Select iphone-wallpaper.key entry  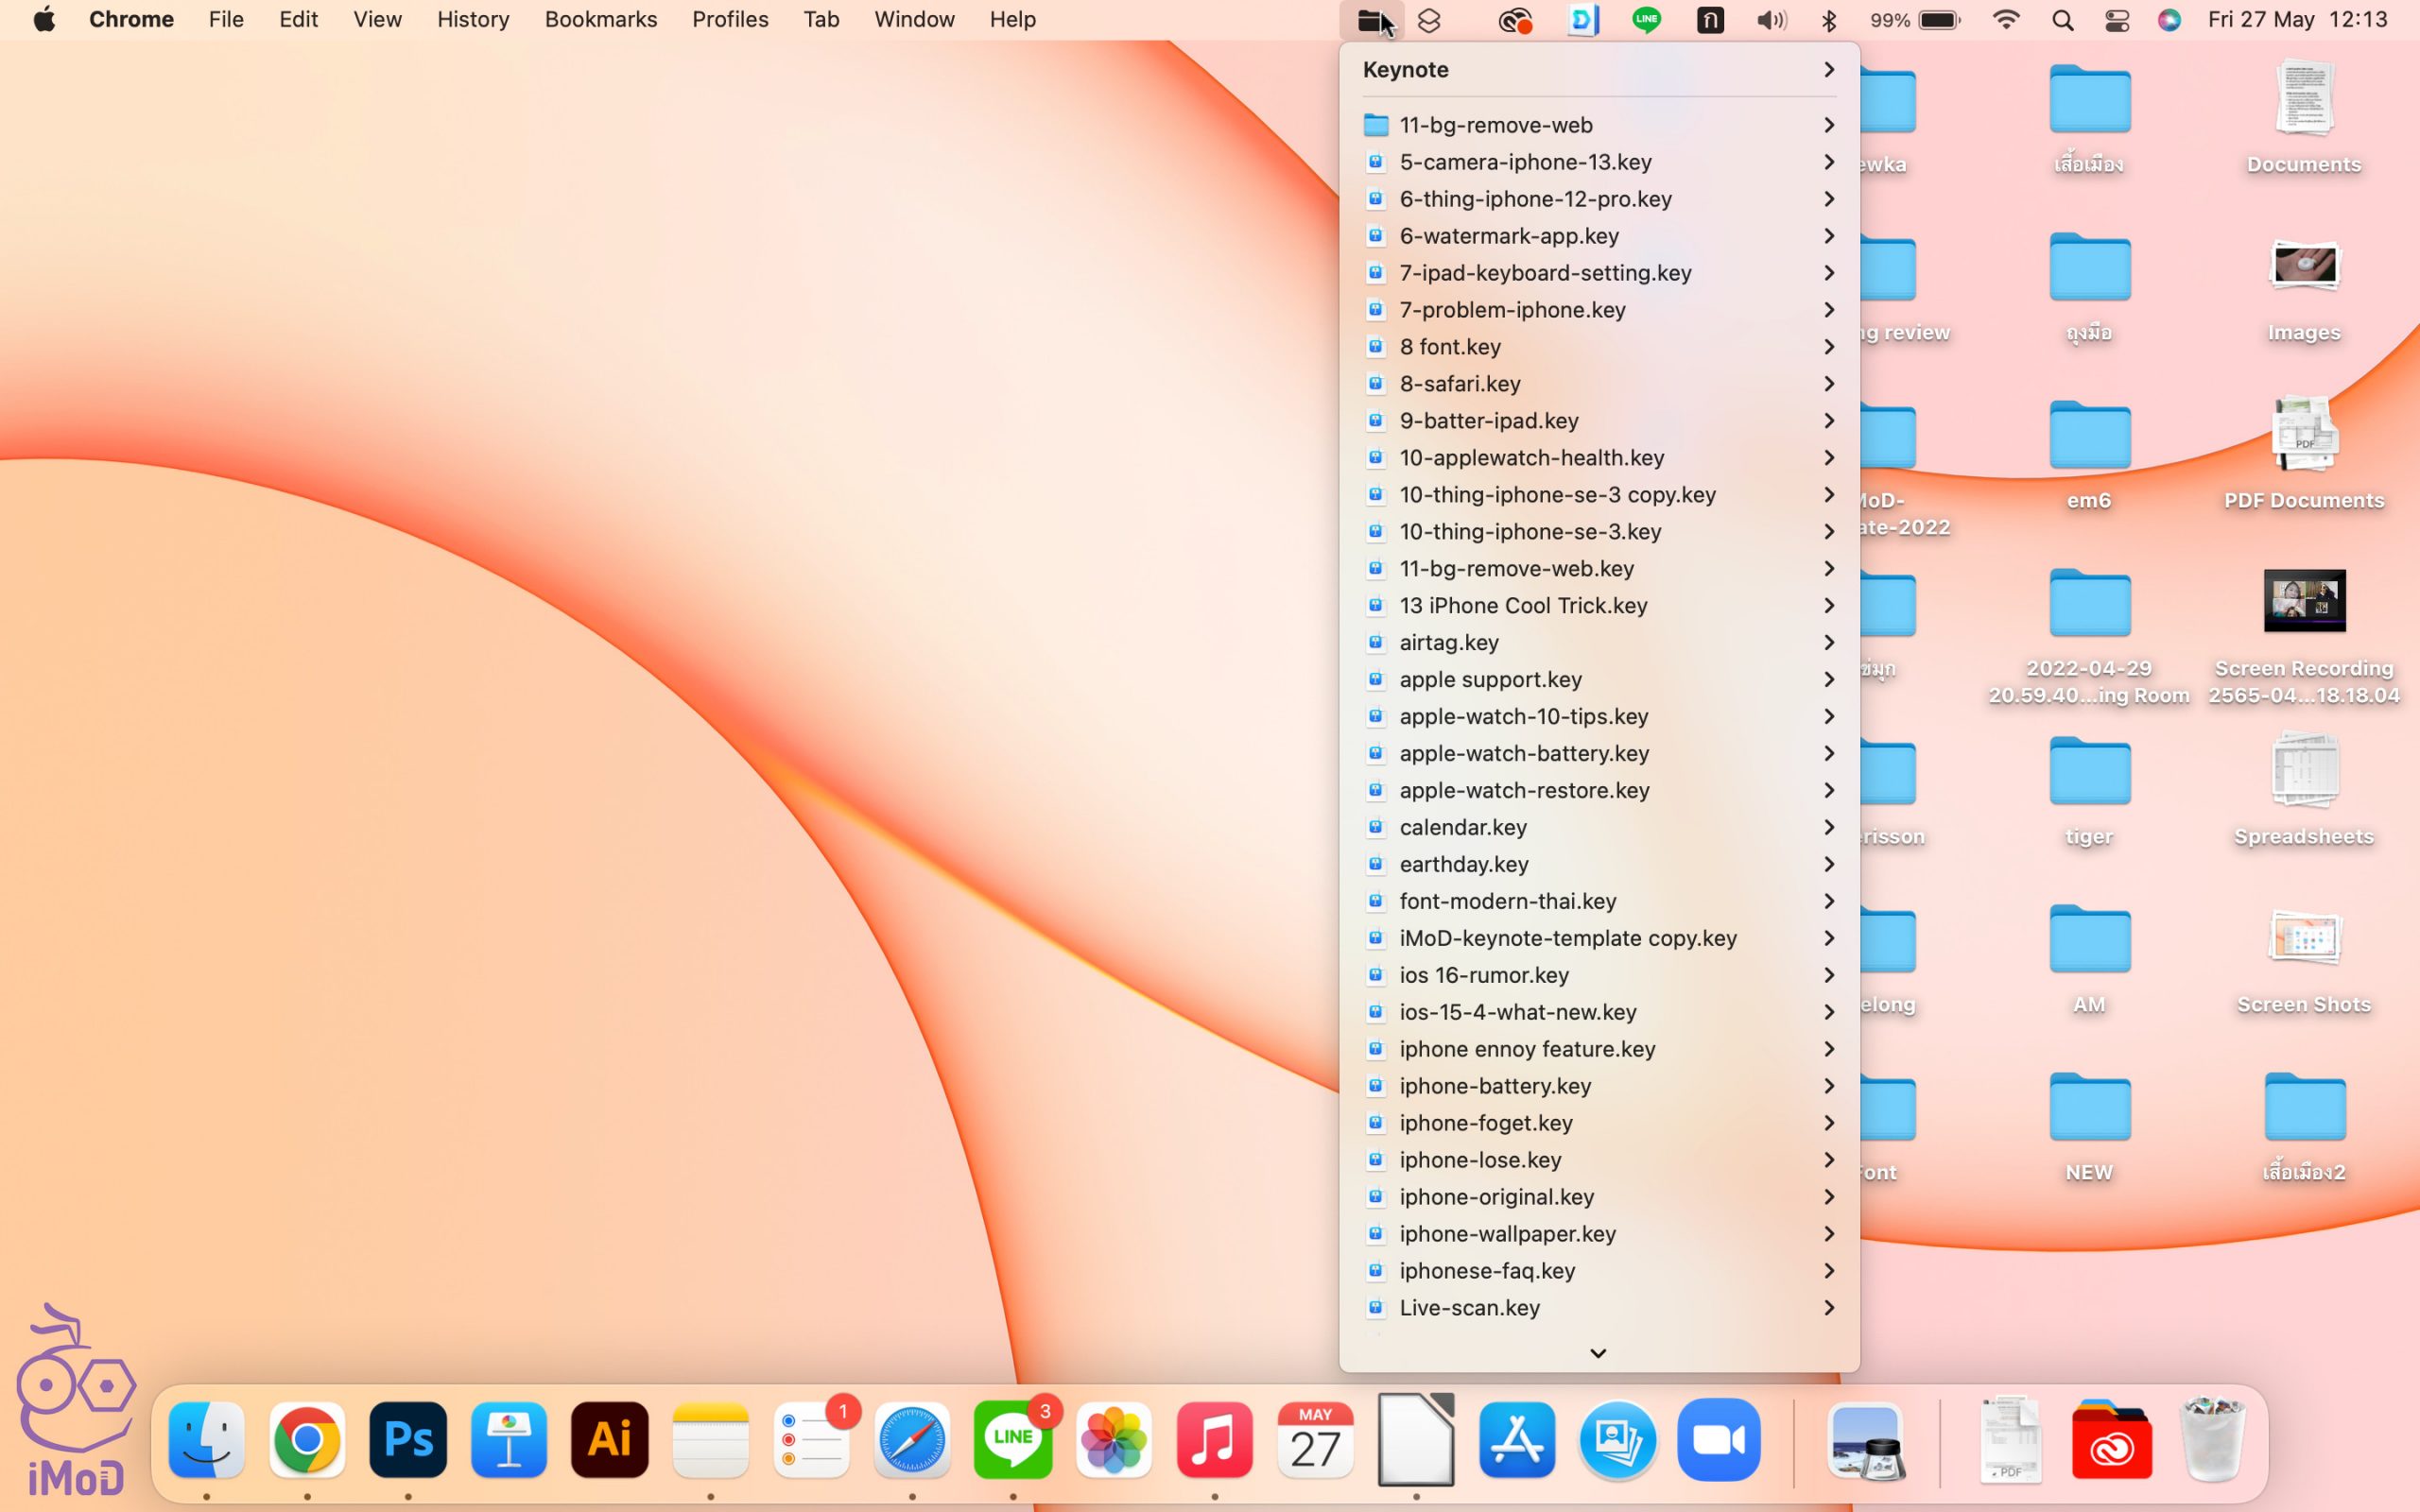coord(1507,1234)
